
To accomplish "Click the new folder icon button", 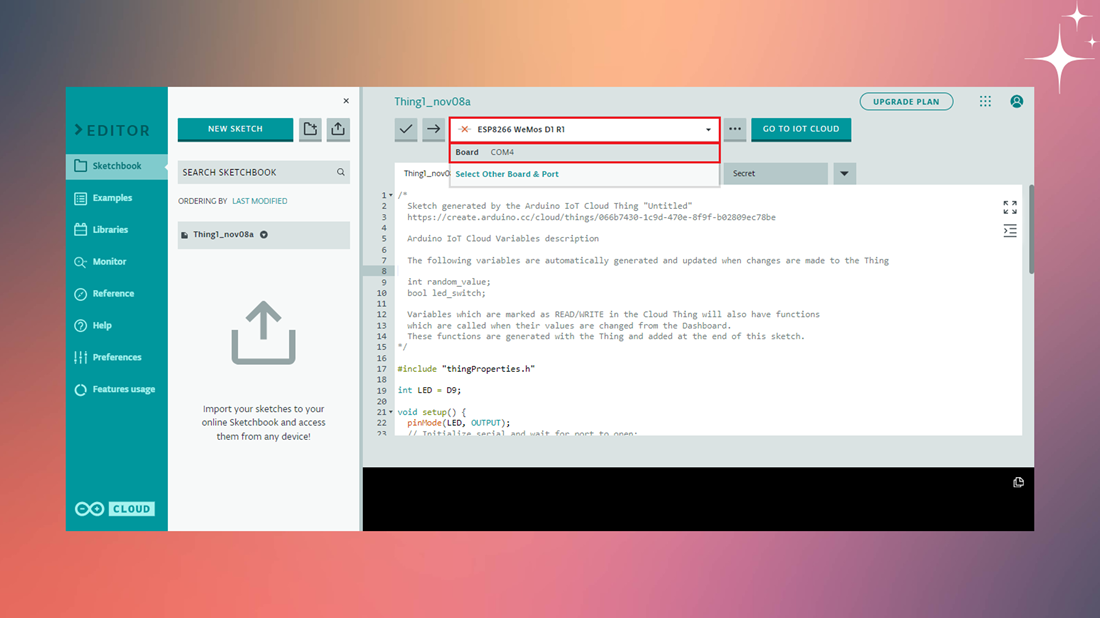I will pos(310,129).
